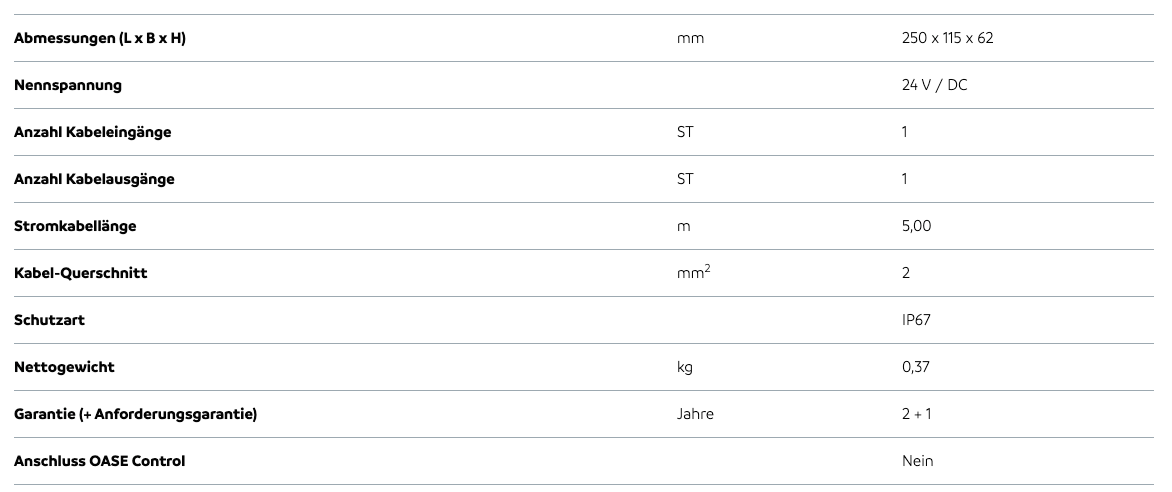Screen dimensions: 1172x492
Task: Click the Anschluss OASE Control label
Action: [x=99, y=461]
